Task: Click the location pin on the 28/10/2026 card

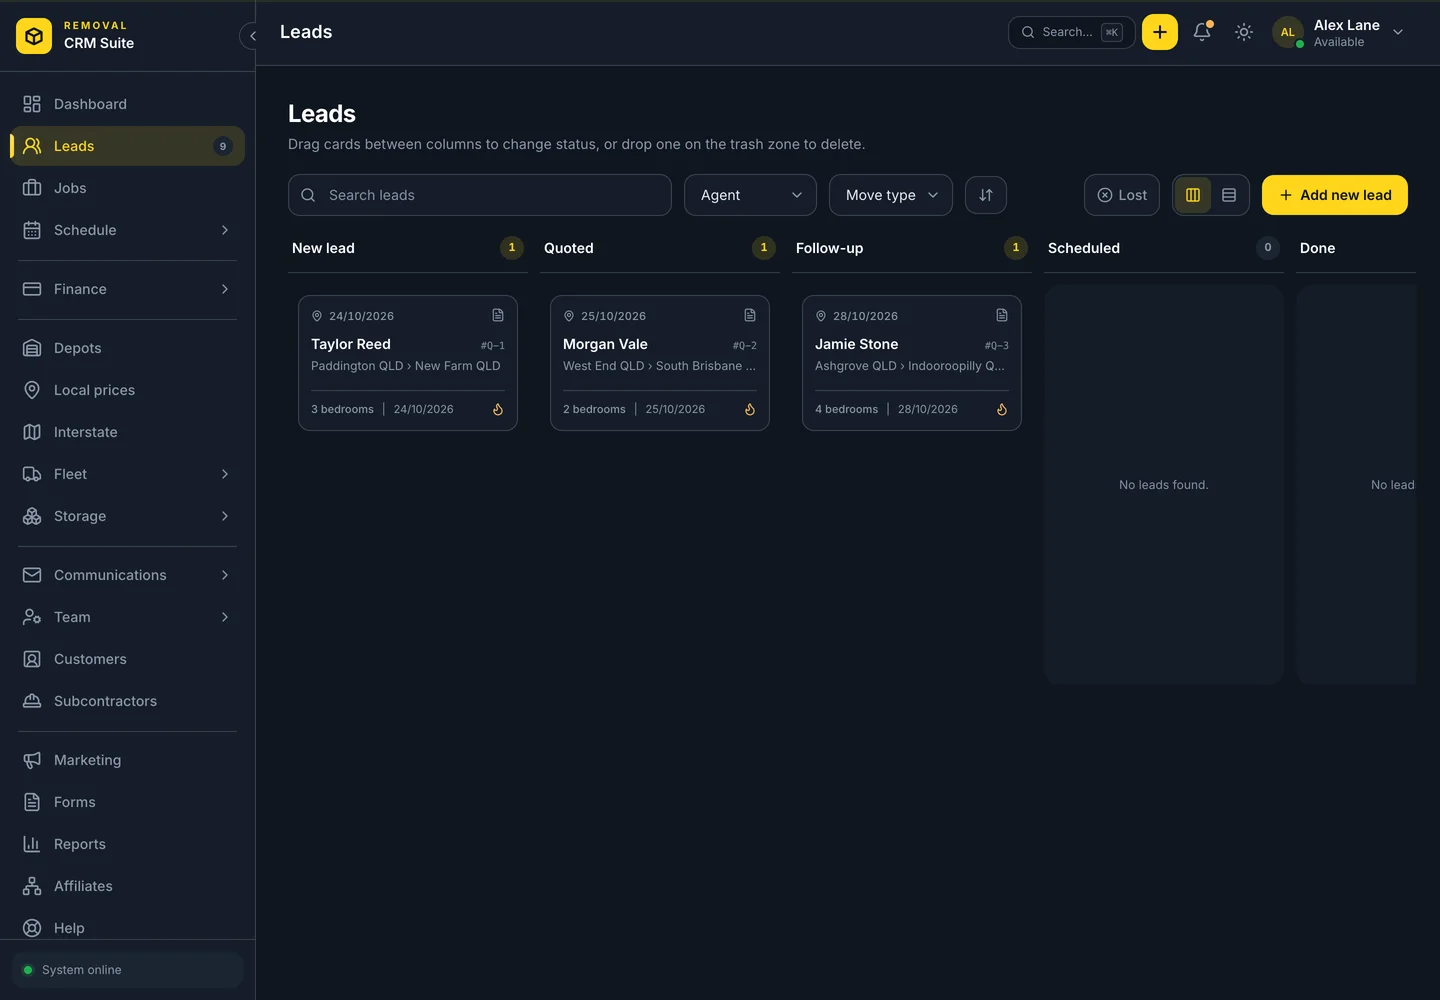Action: 821,316
